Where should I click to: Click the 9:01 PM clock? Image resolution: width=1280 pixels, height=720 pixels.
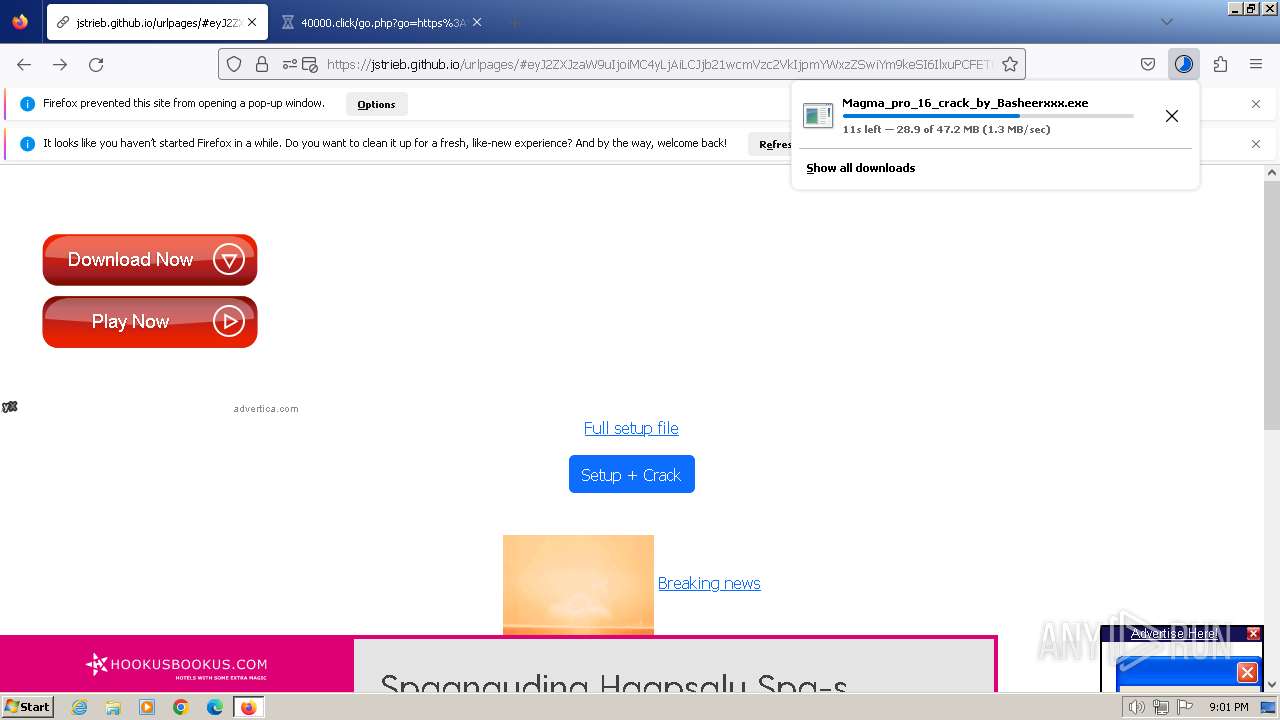1228,707
